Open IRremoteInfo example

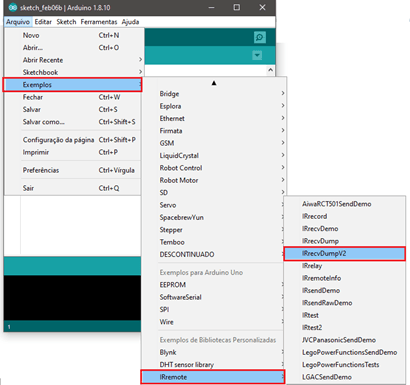pos(345,278)
